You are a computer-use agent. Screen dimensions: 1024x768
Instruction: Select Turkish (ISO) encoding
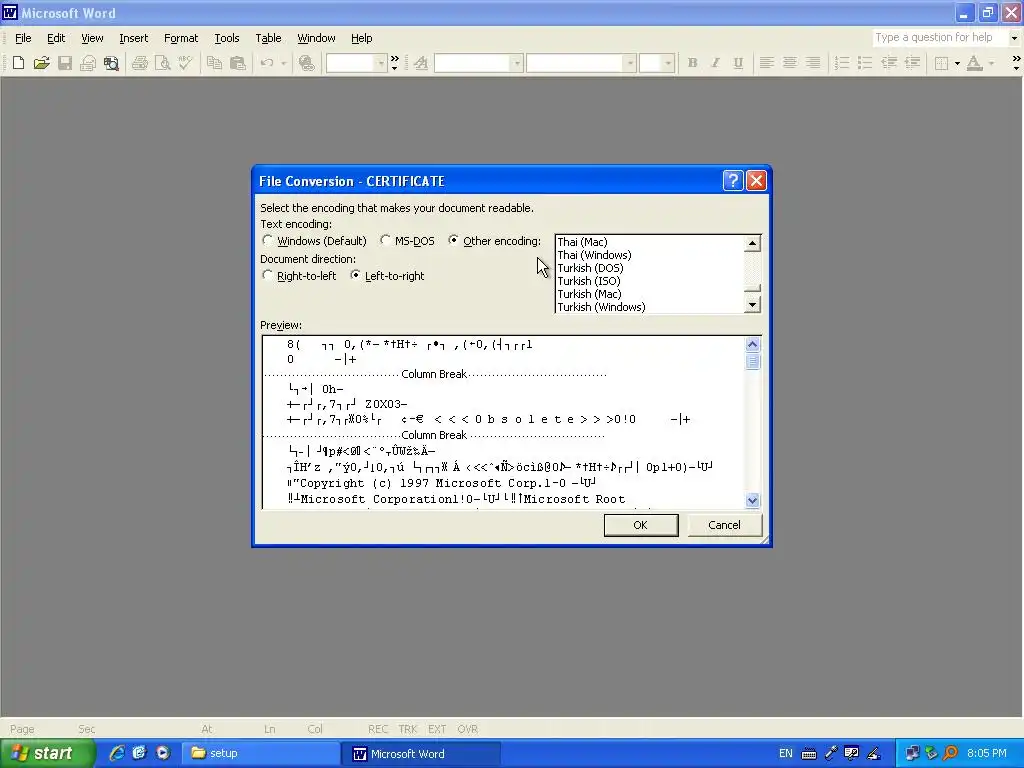point(588,281)
